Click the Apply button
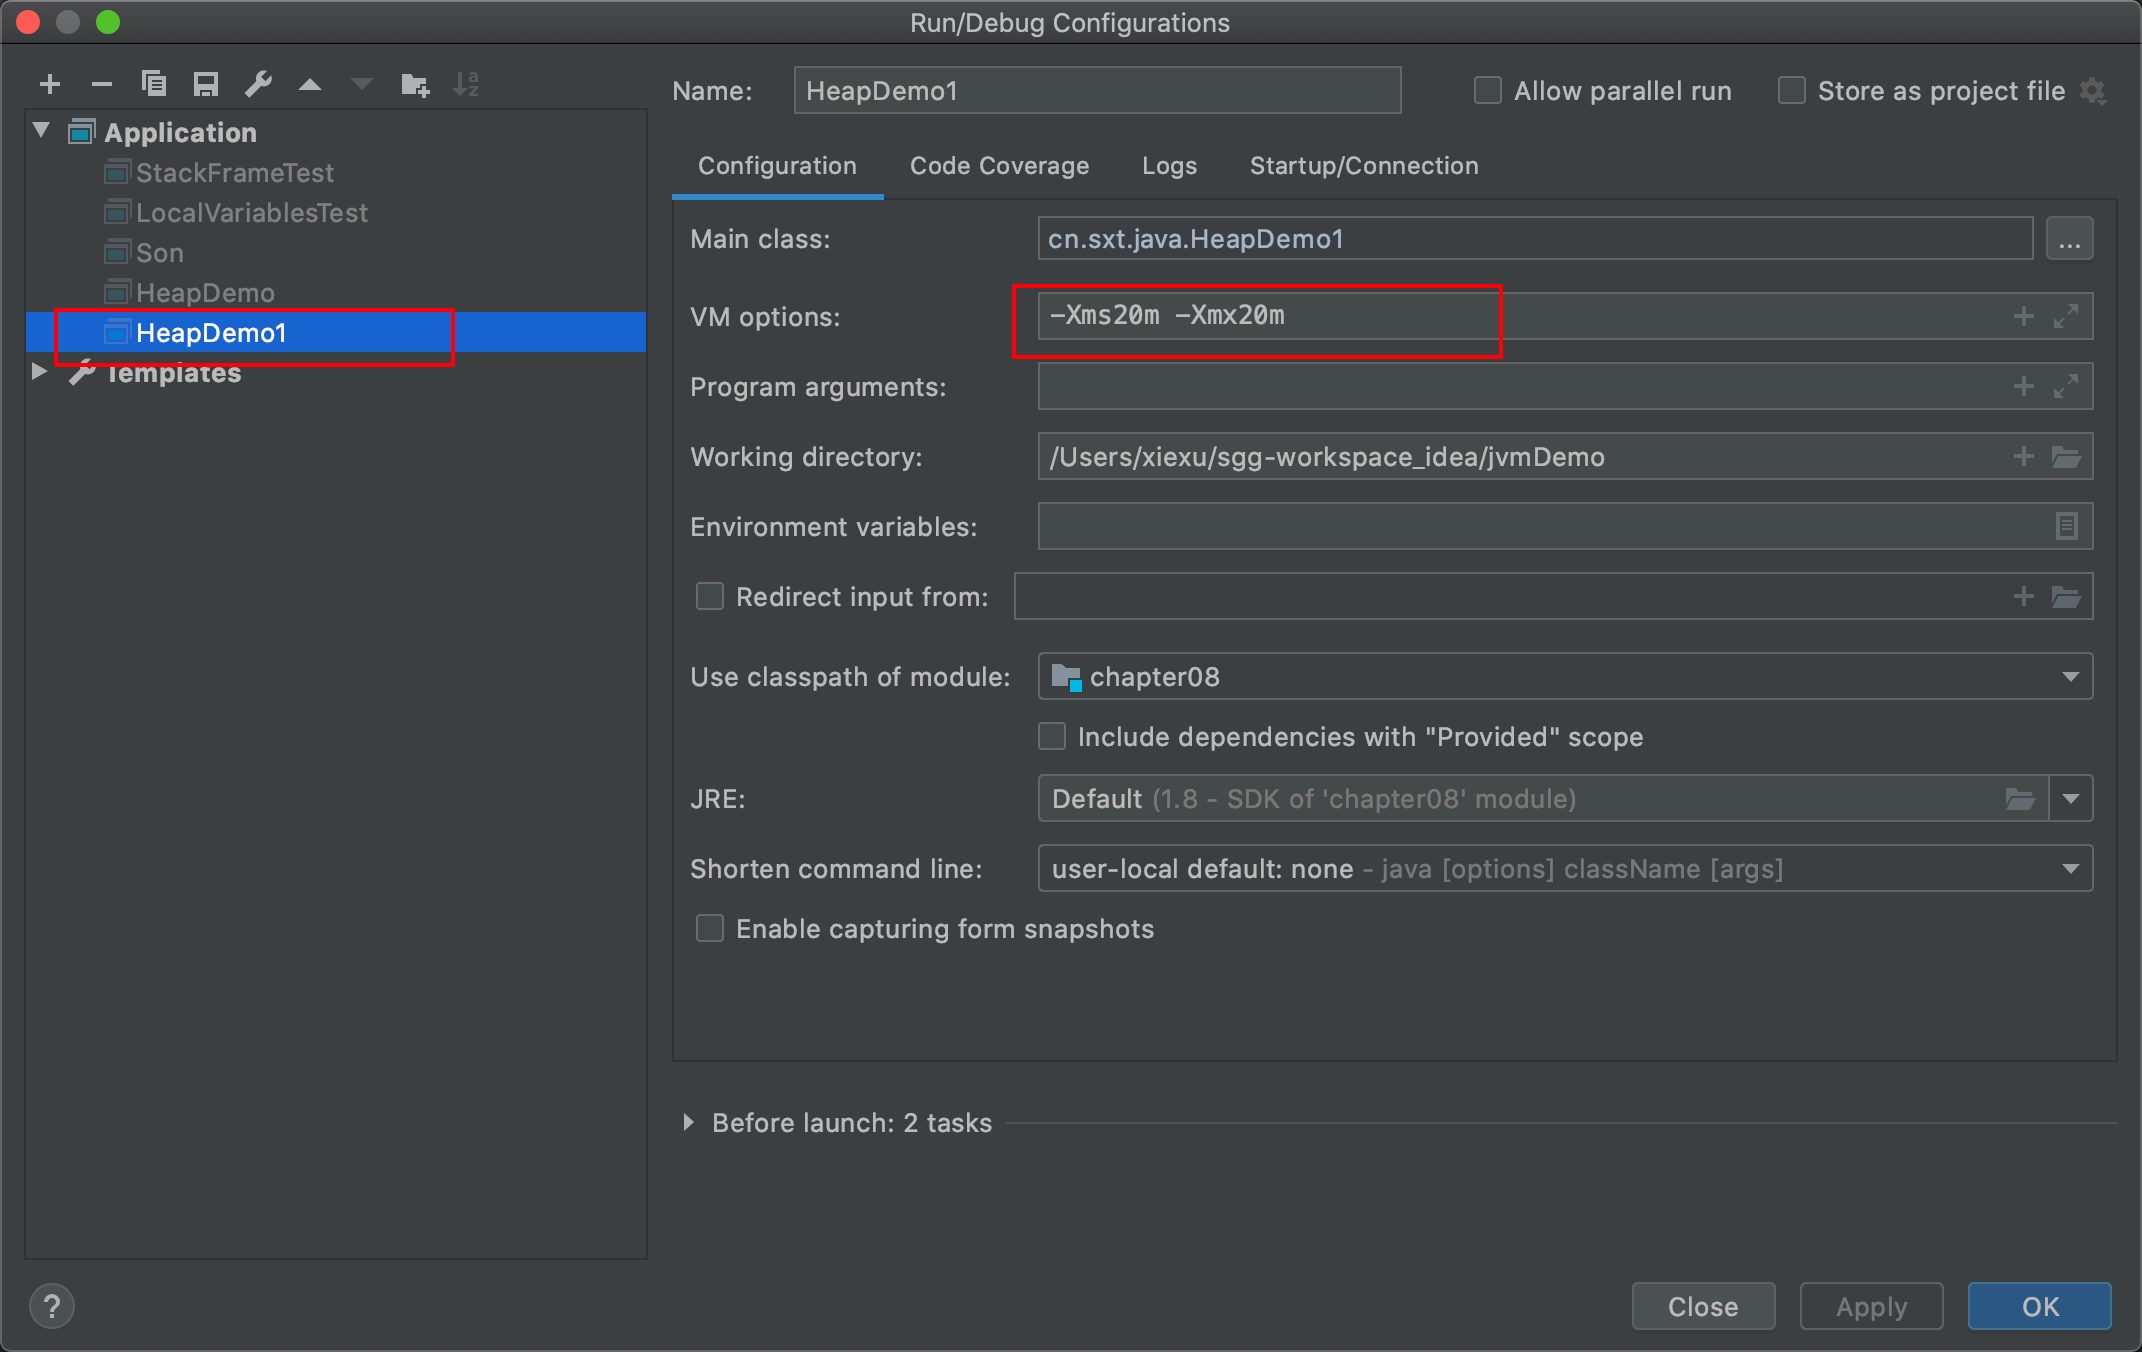The image size is (2142, 1352). (x=1871, y=1306)
